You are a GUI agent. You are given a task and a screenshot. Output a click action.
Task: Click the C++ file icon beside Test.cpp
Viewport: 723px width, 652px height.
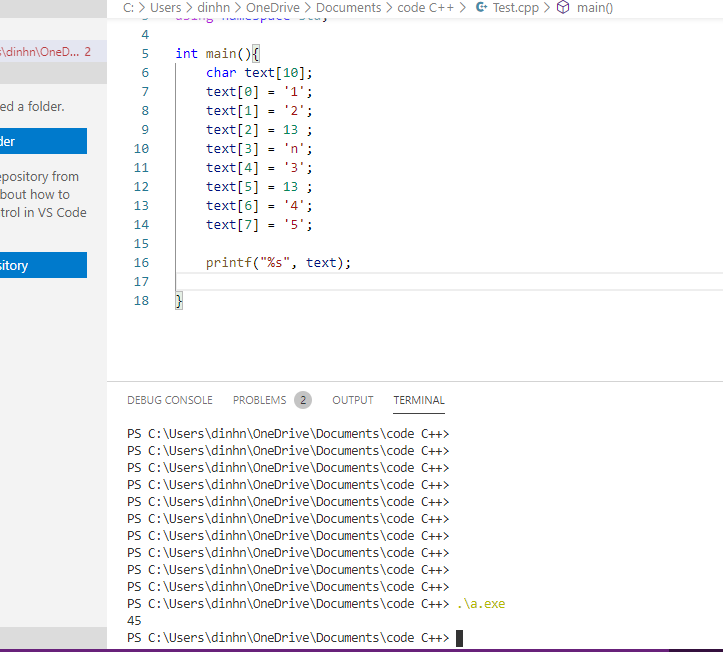(x=481, y=8)
